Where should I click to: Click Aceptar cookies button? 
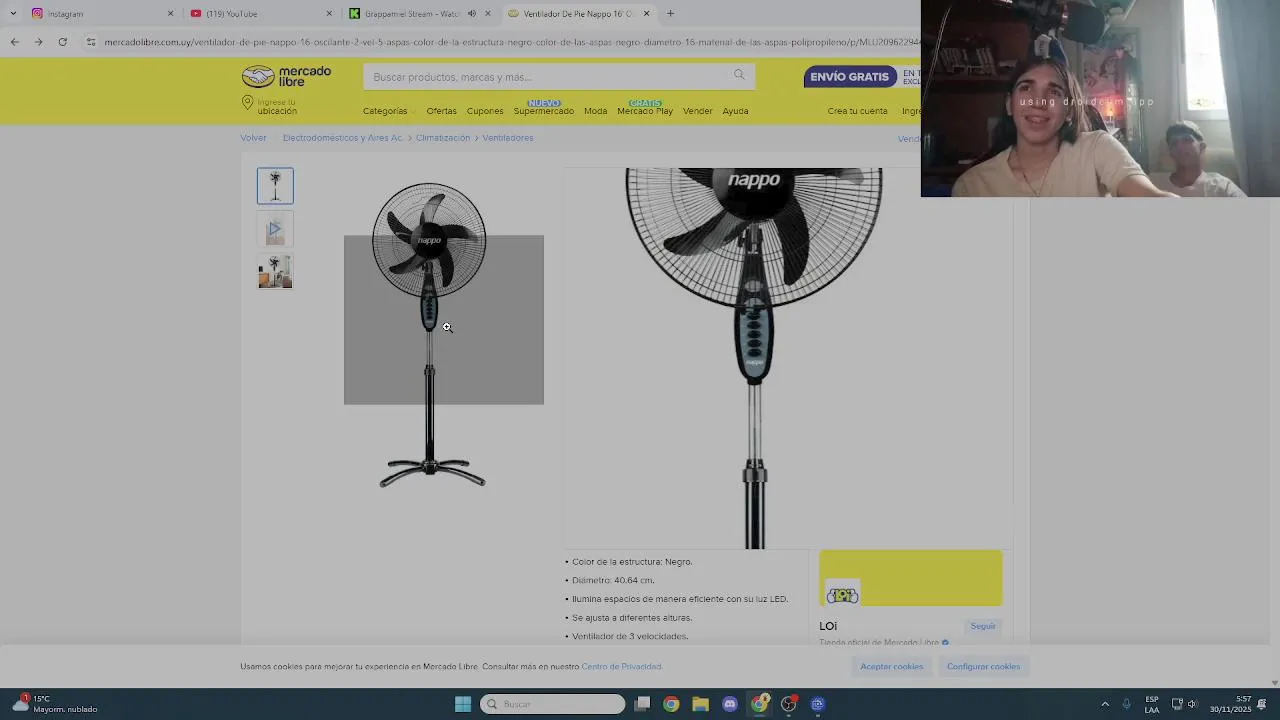click(x=891, y=667)
